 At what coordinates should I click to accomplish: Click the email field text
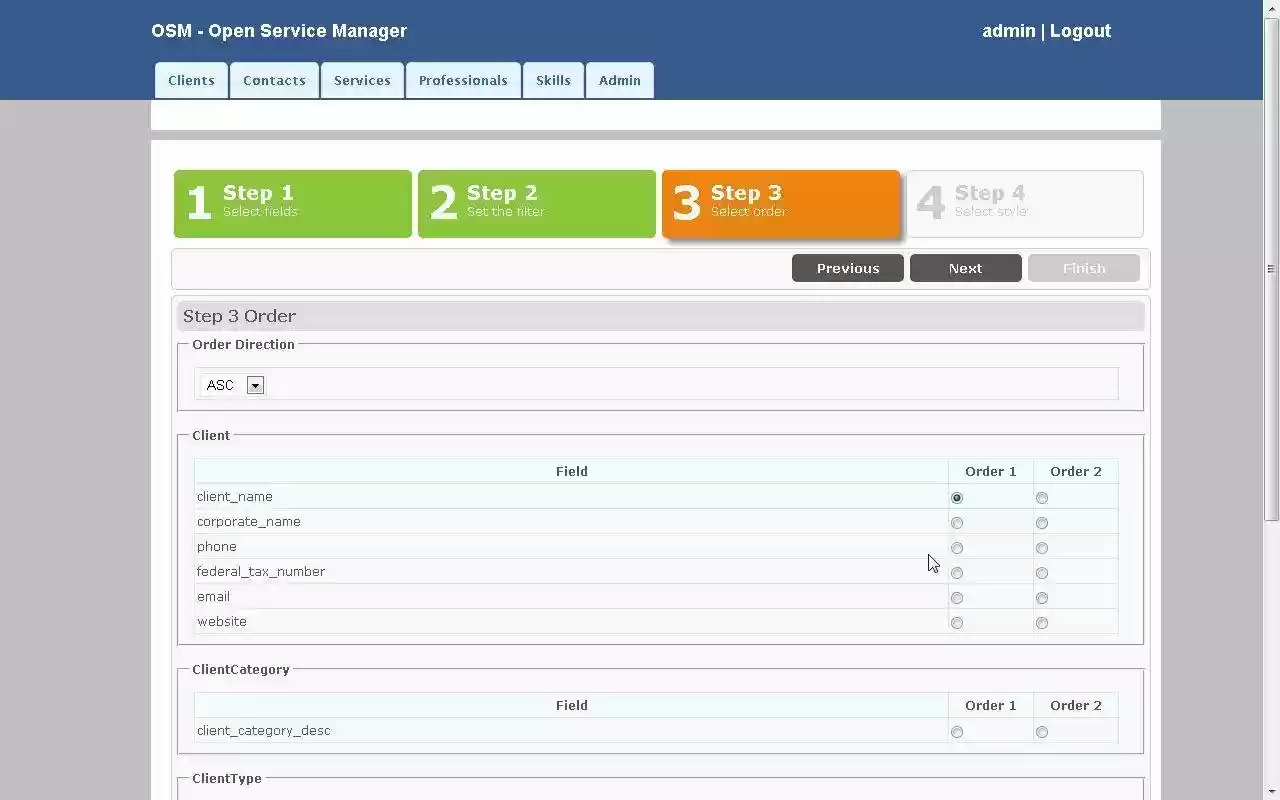pyautogui.click(x=213, y=596)
